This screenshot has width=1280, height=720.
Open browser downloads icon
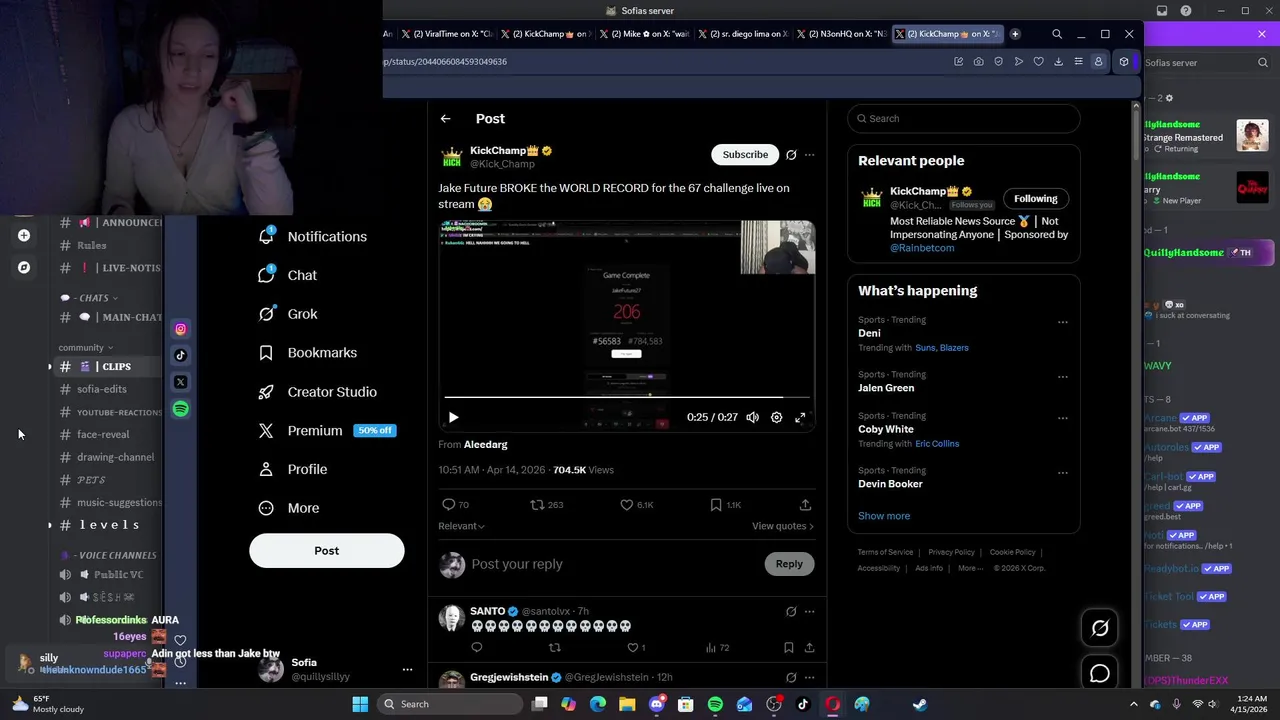click(1058, 62)
